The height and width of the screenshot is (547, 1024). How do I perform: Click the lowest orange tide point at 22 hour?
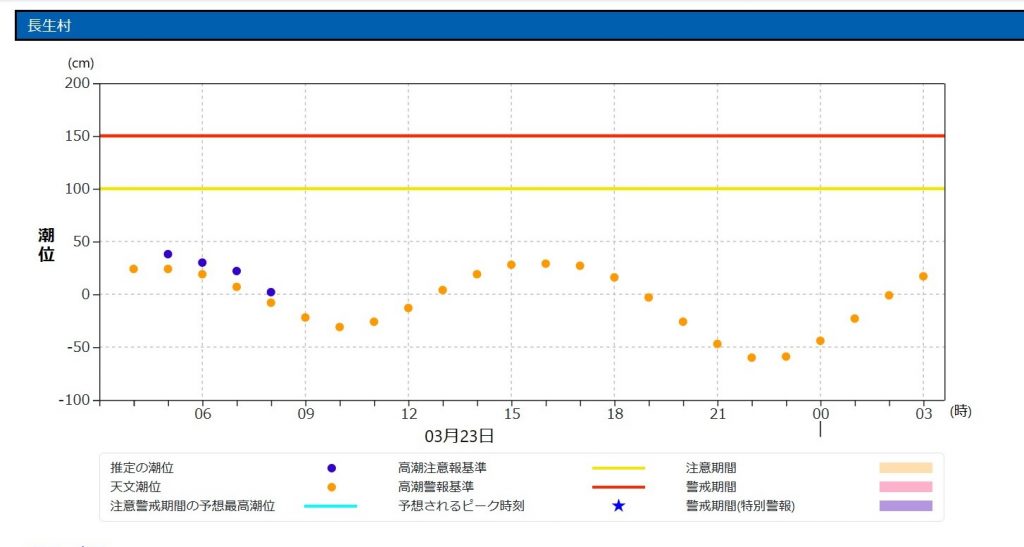point(751,358)
